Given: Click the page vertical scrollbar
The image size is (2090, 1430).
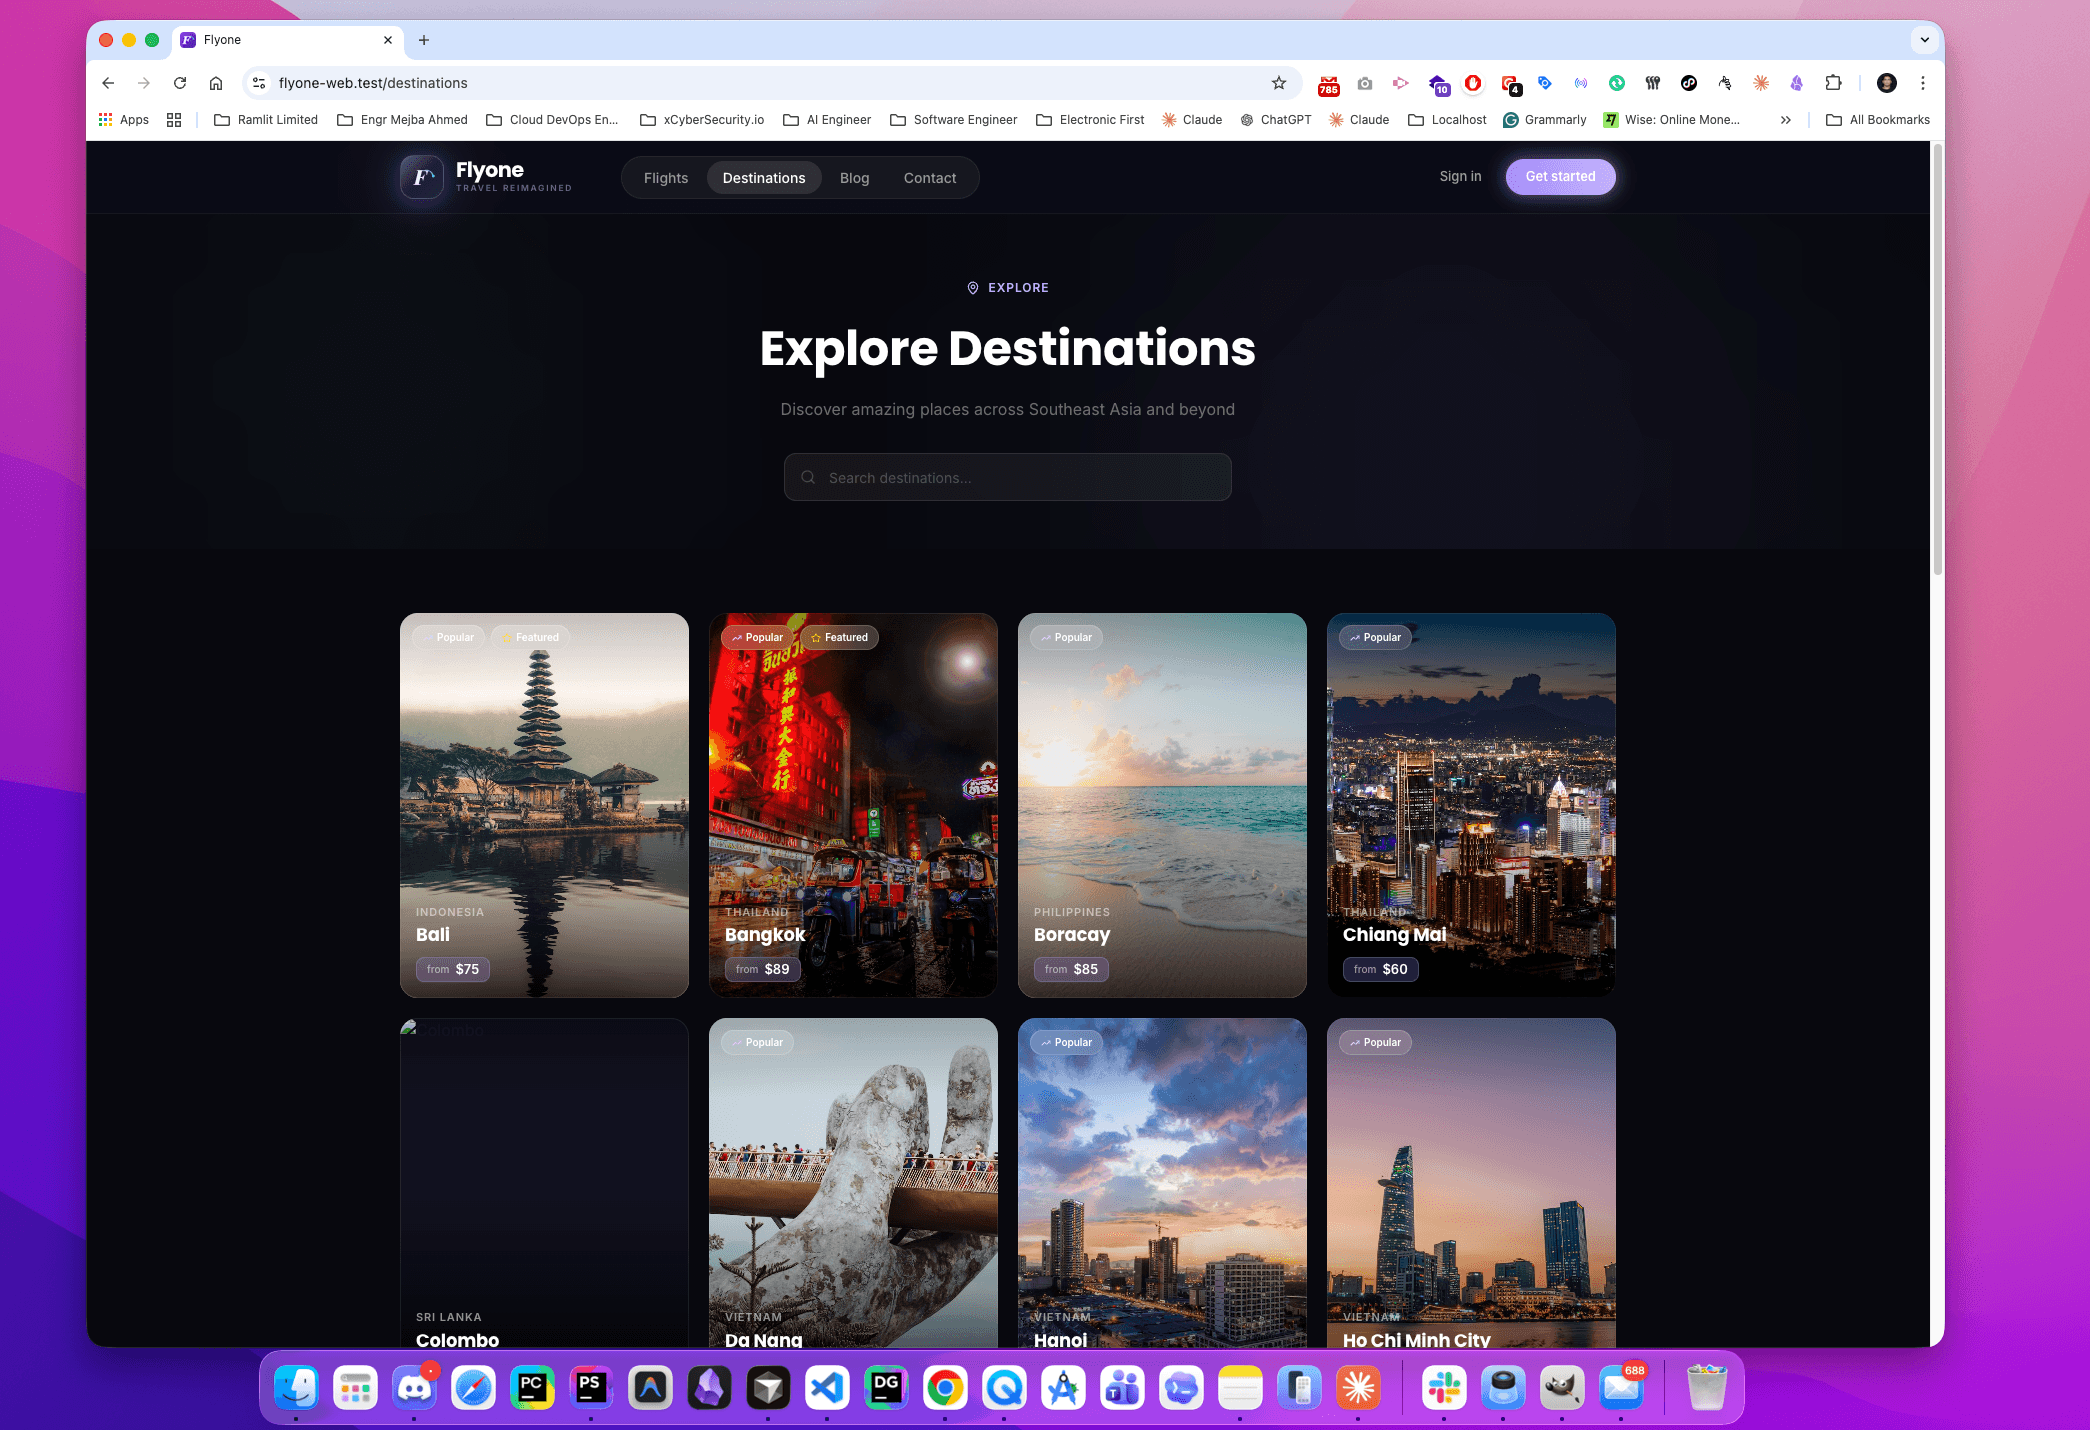Looking at the screenshot, I should pos(1937,360).
